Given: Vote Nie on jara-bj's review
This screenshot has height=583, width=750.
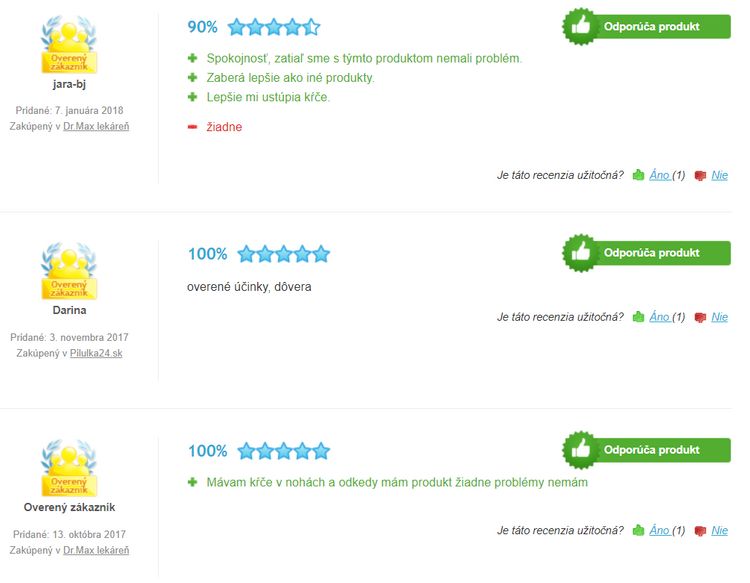Looking at the screenshot, I should (x=719, y=175).
